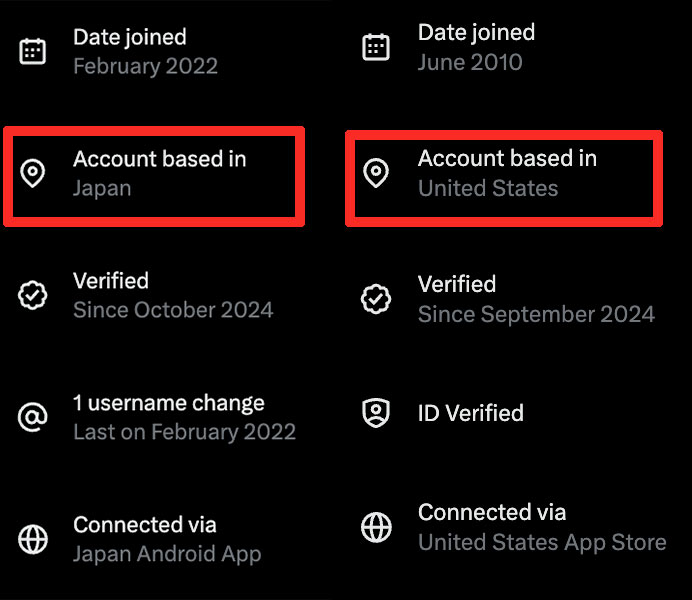692x600 pixels.
Task: Click the verified badge icon beside September 2024
Action: click(x=376, y=298)
